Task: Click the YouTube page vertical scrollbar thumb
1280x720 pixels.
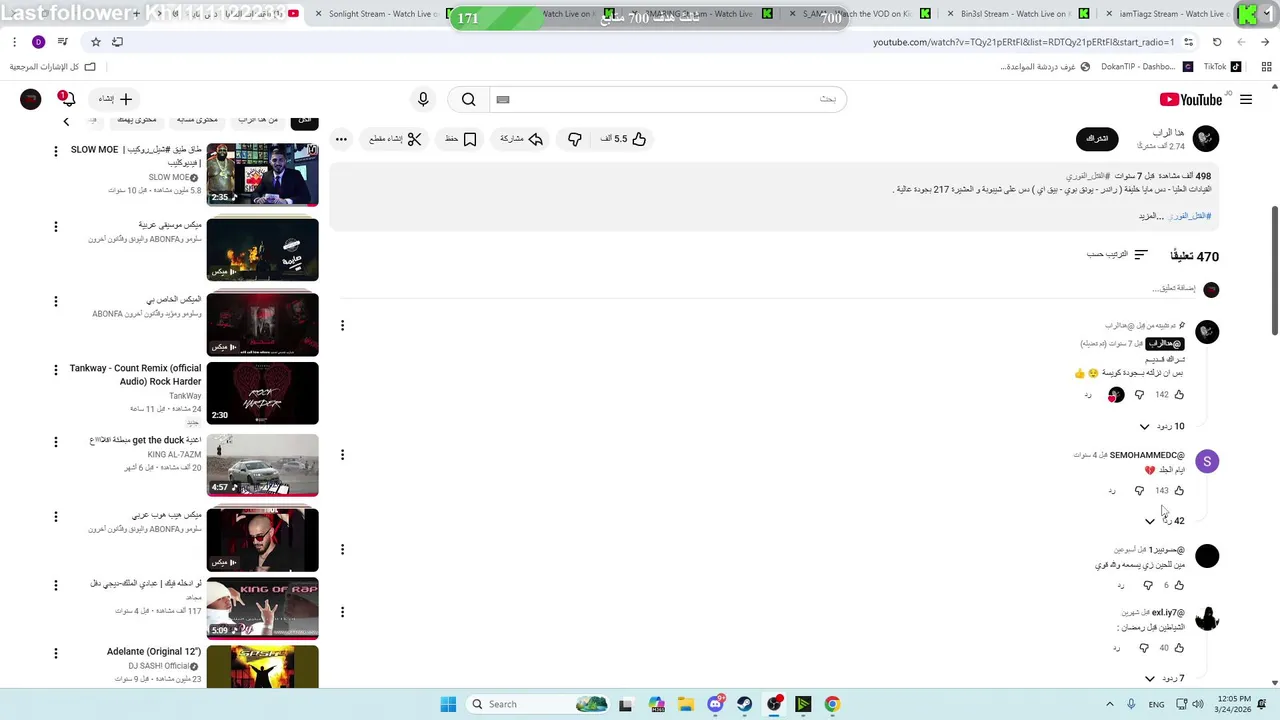Action: pyautogui.click(x=1274, y=270)
